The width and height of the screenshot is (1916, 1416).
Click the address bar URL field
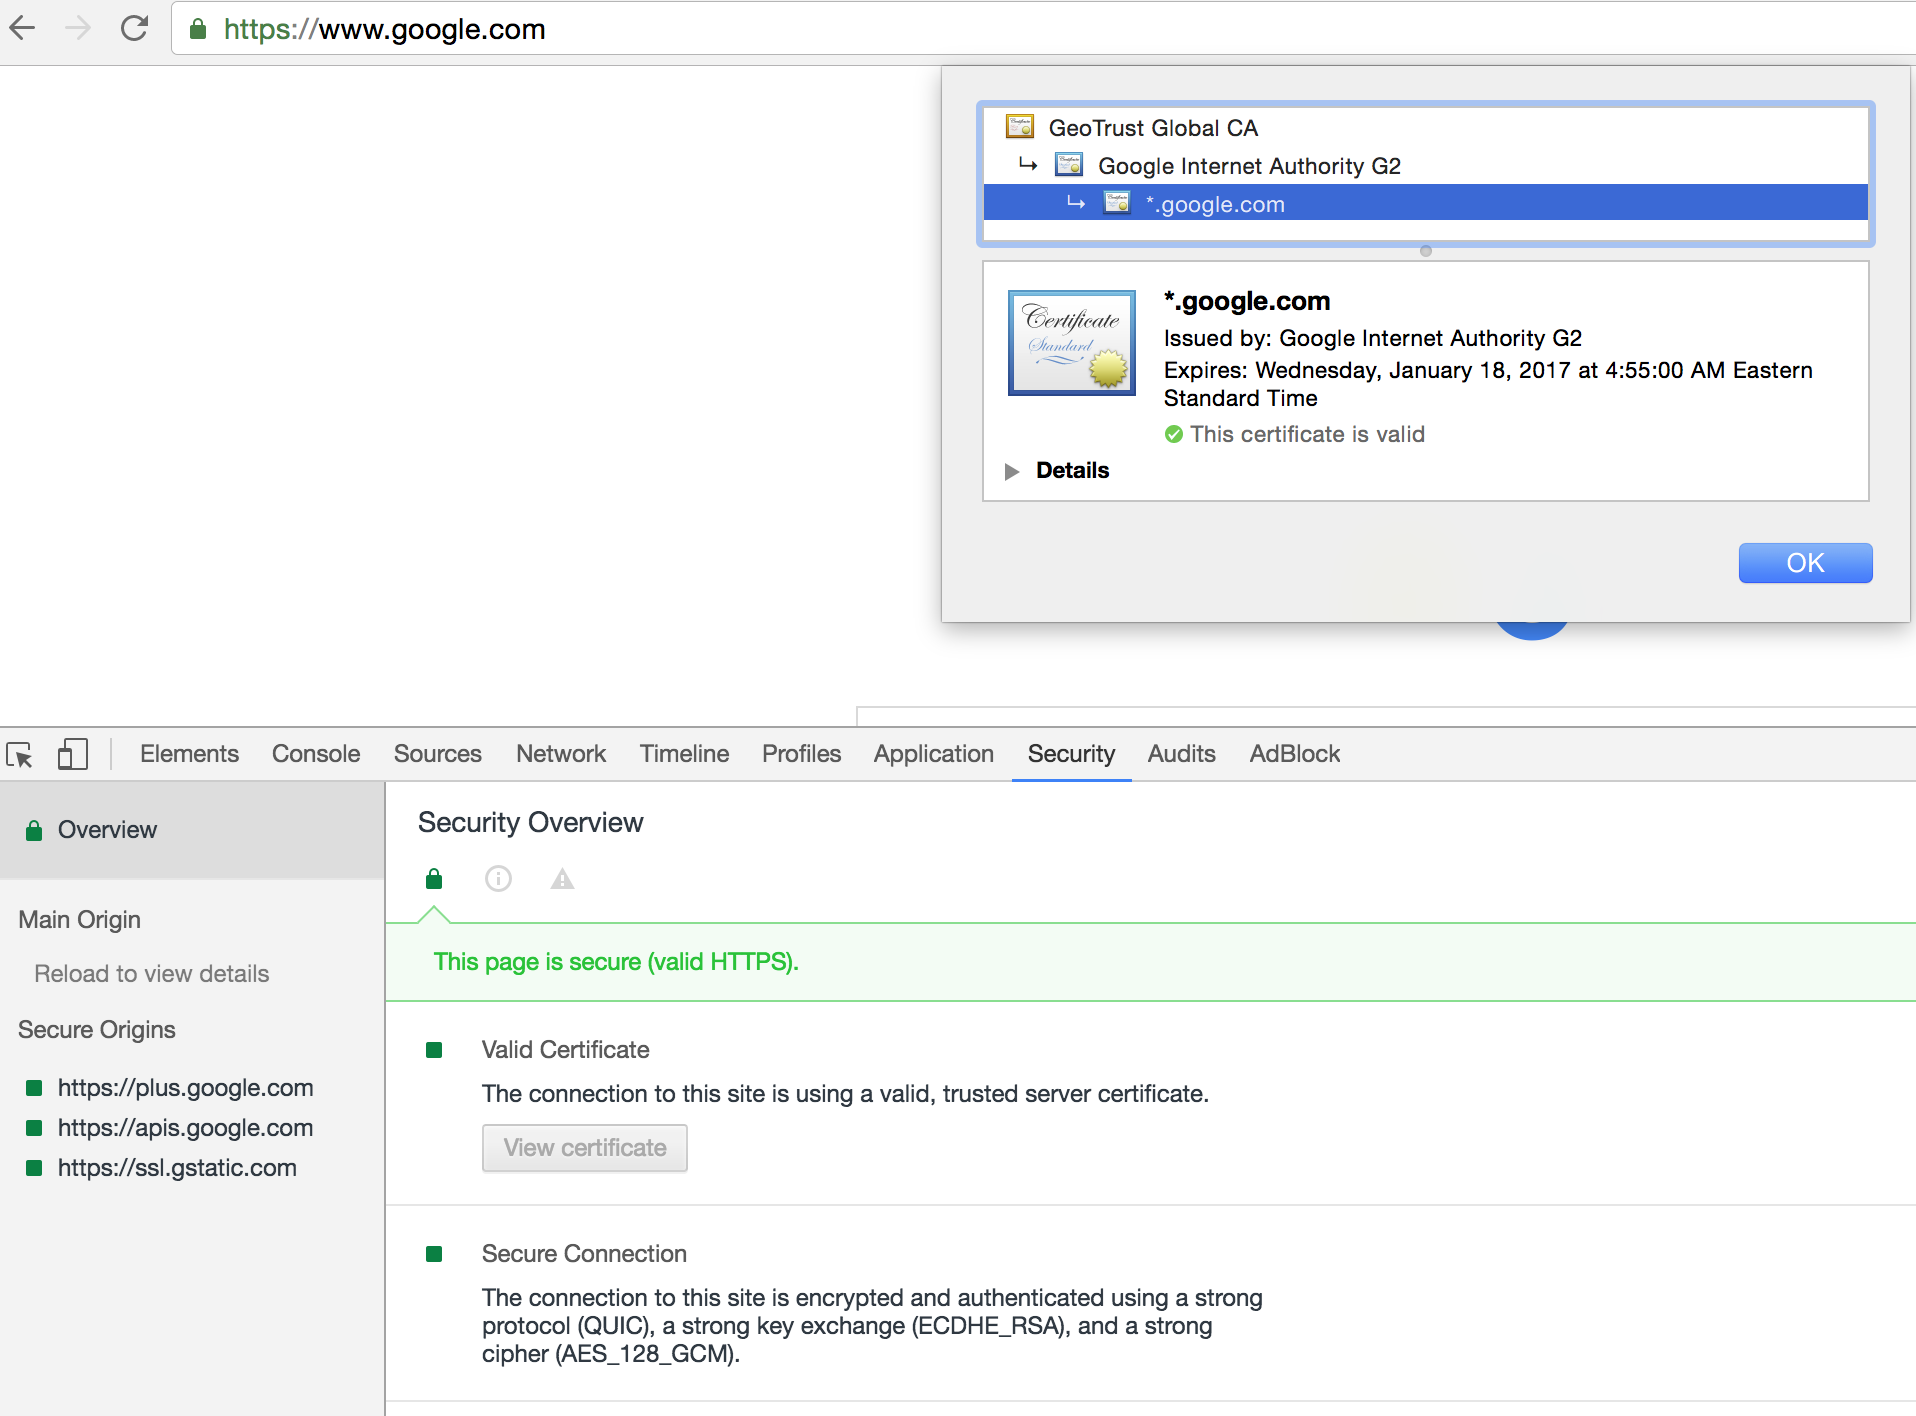coord(1043,29)
